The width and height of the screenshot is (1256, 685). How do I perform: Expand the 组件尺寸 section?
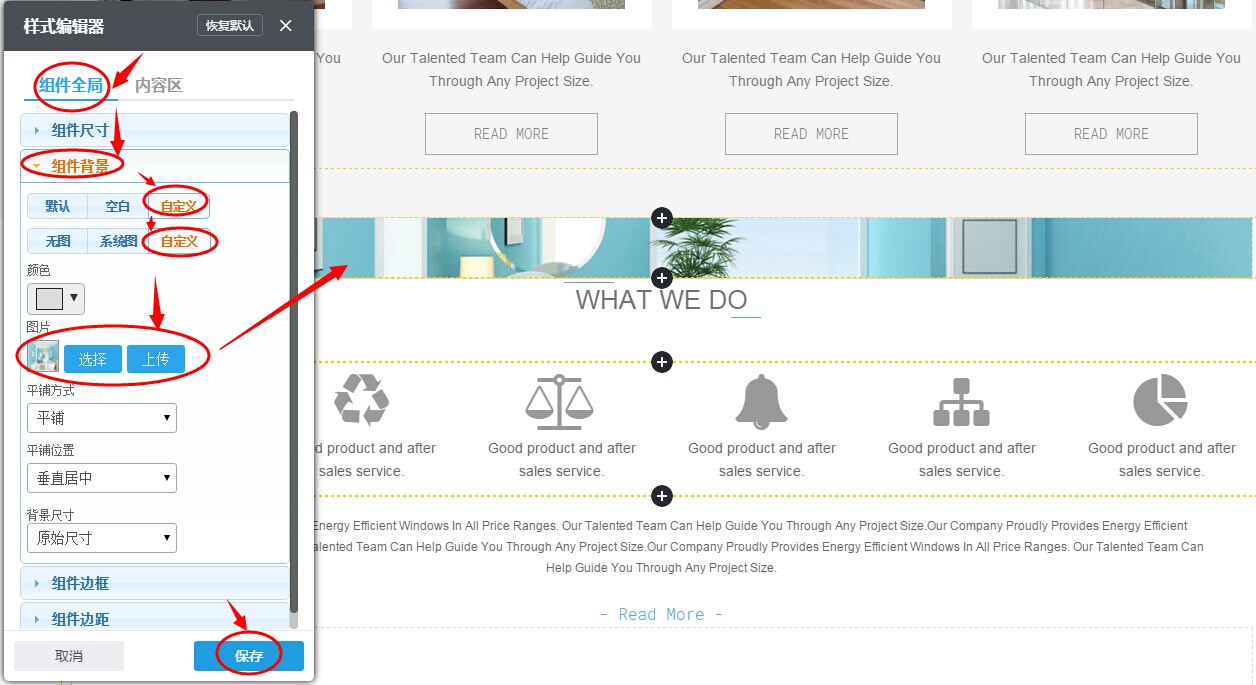click(155, 130)
